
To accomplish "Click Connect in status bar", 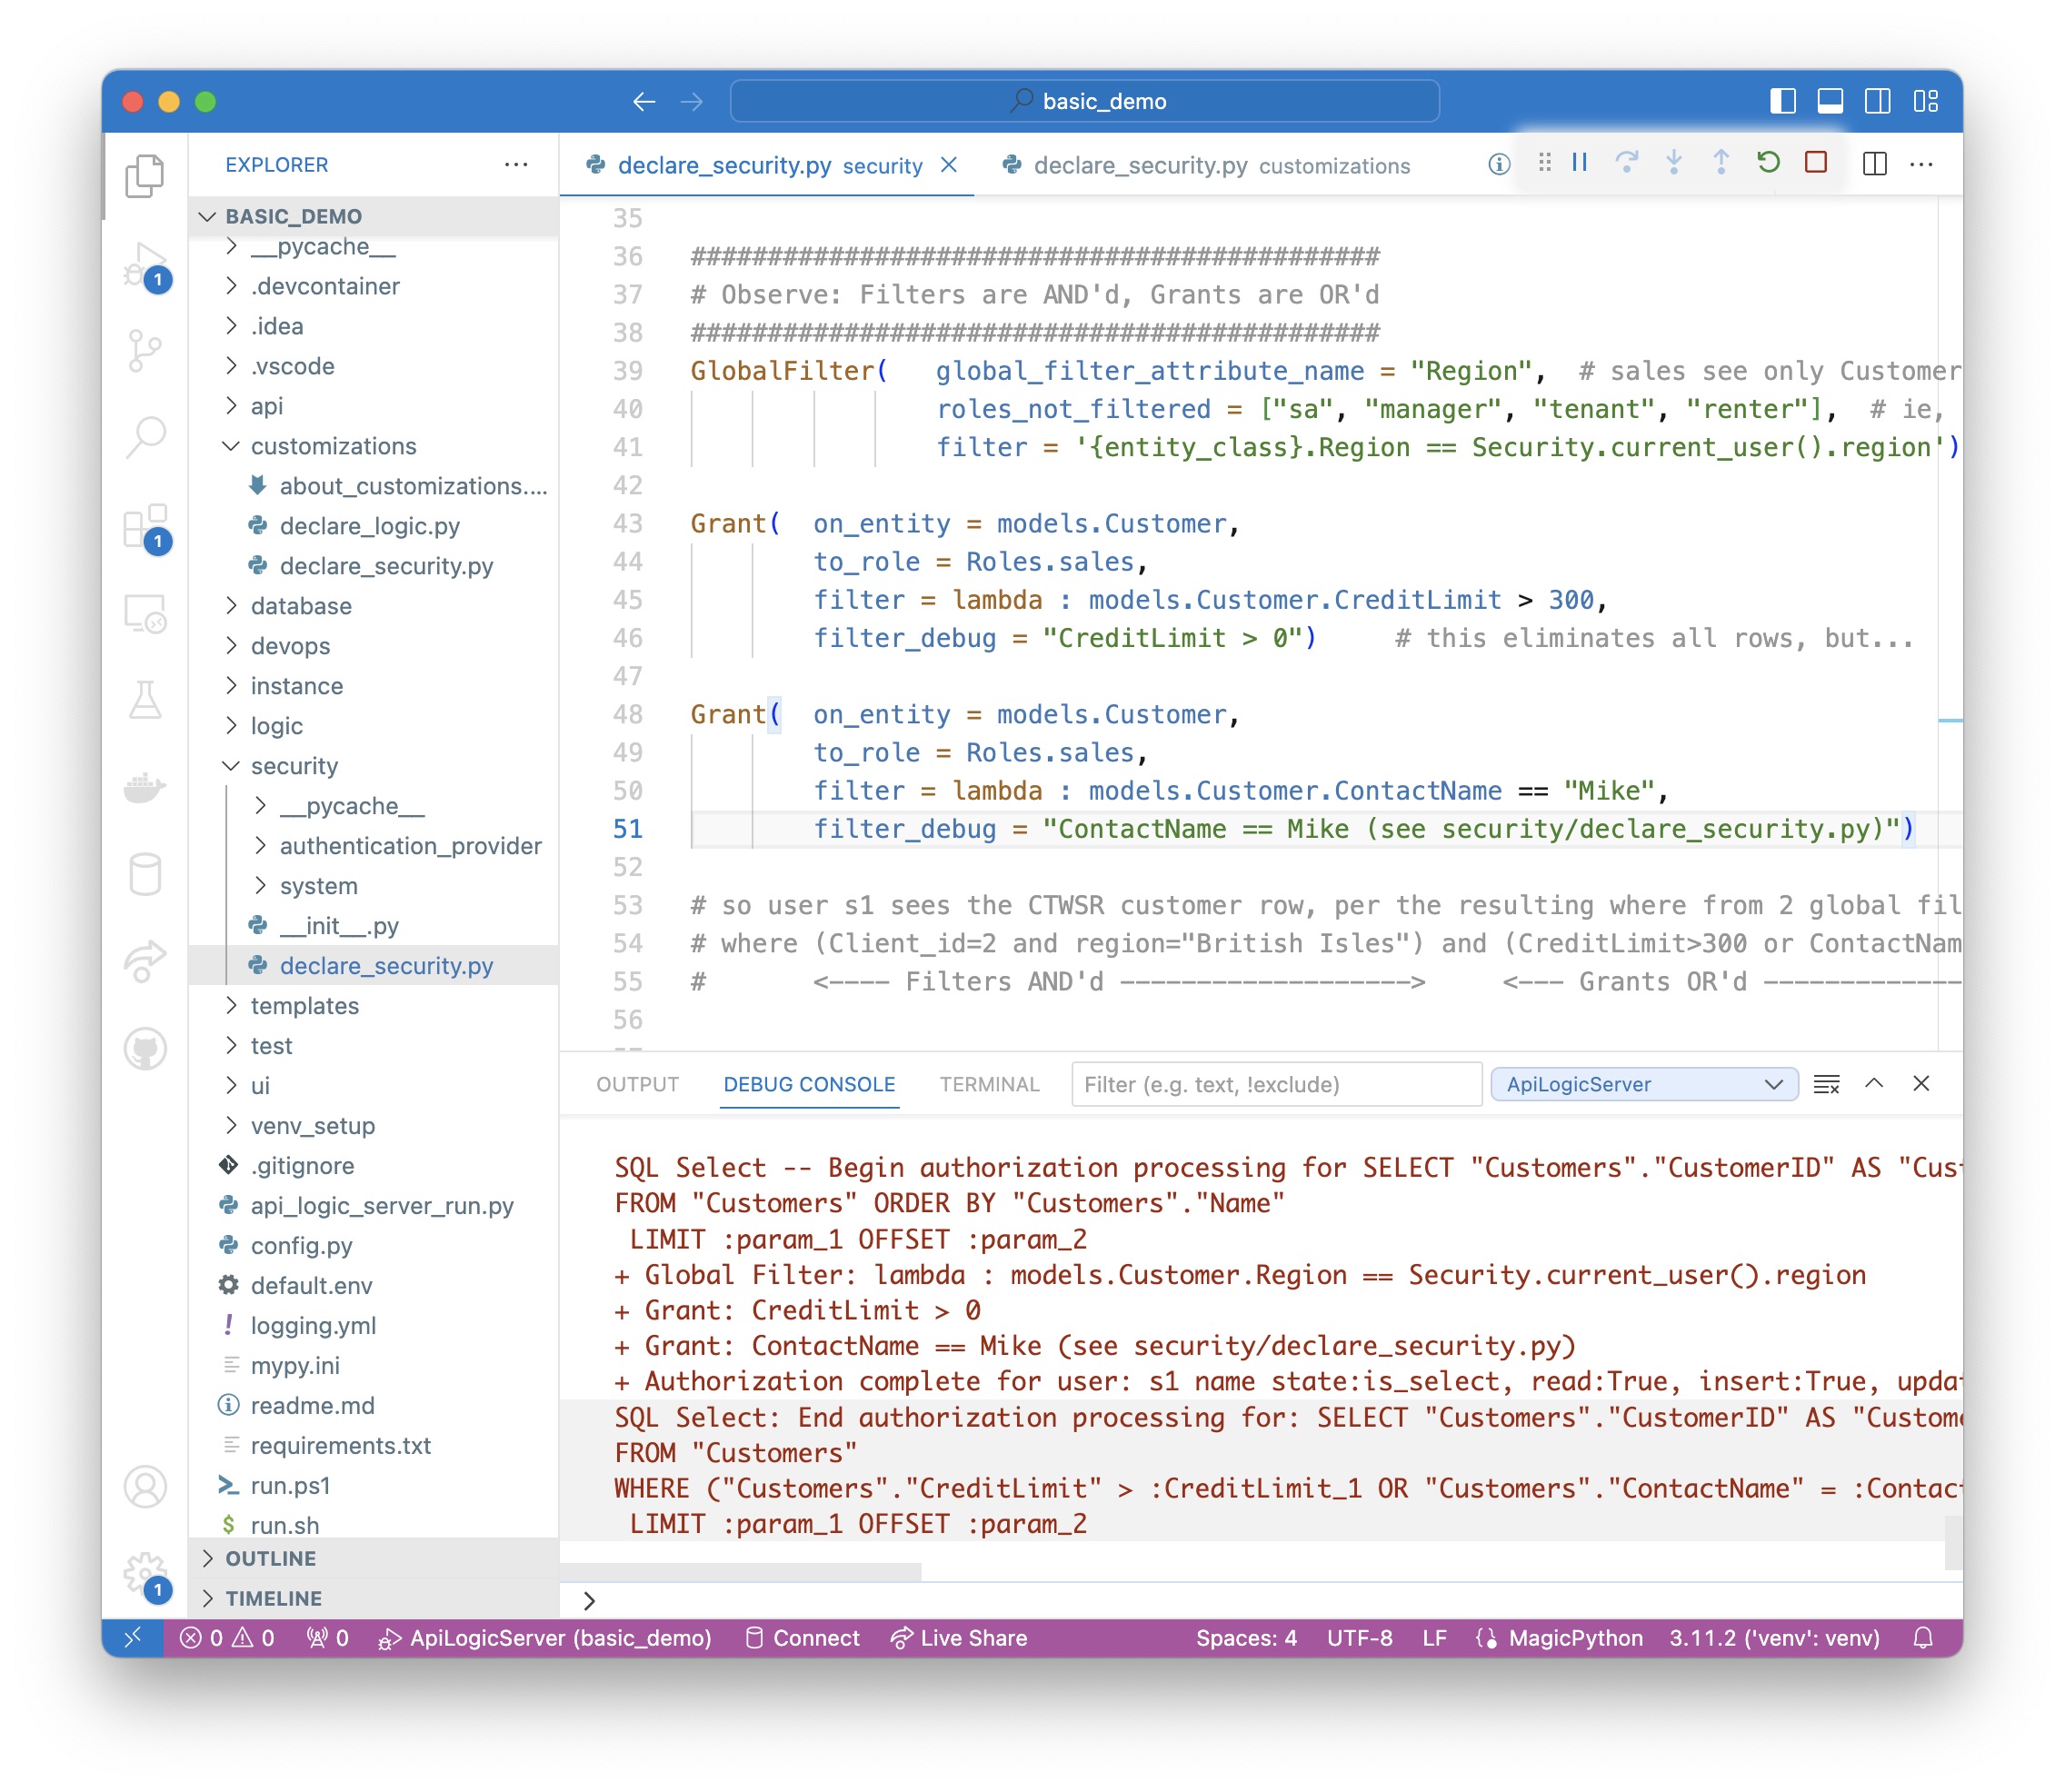I will (x=803, y=1638).
